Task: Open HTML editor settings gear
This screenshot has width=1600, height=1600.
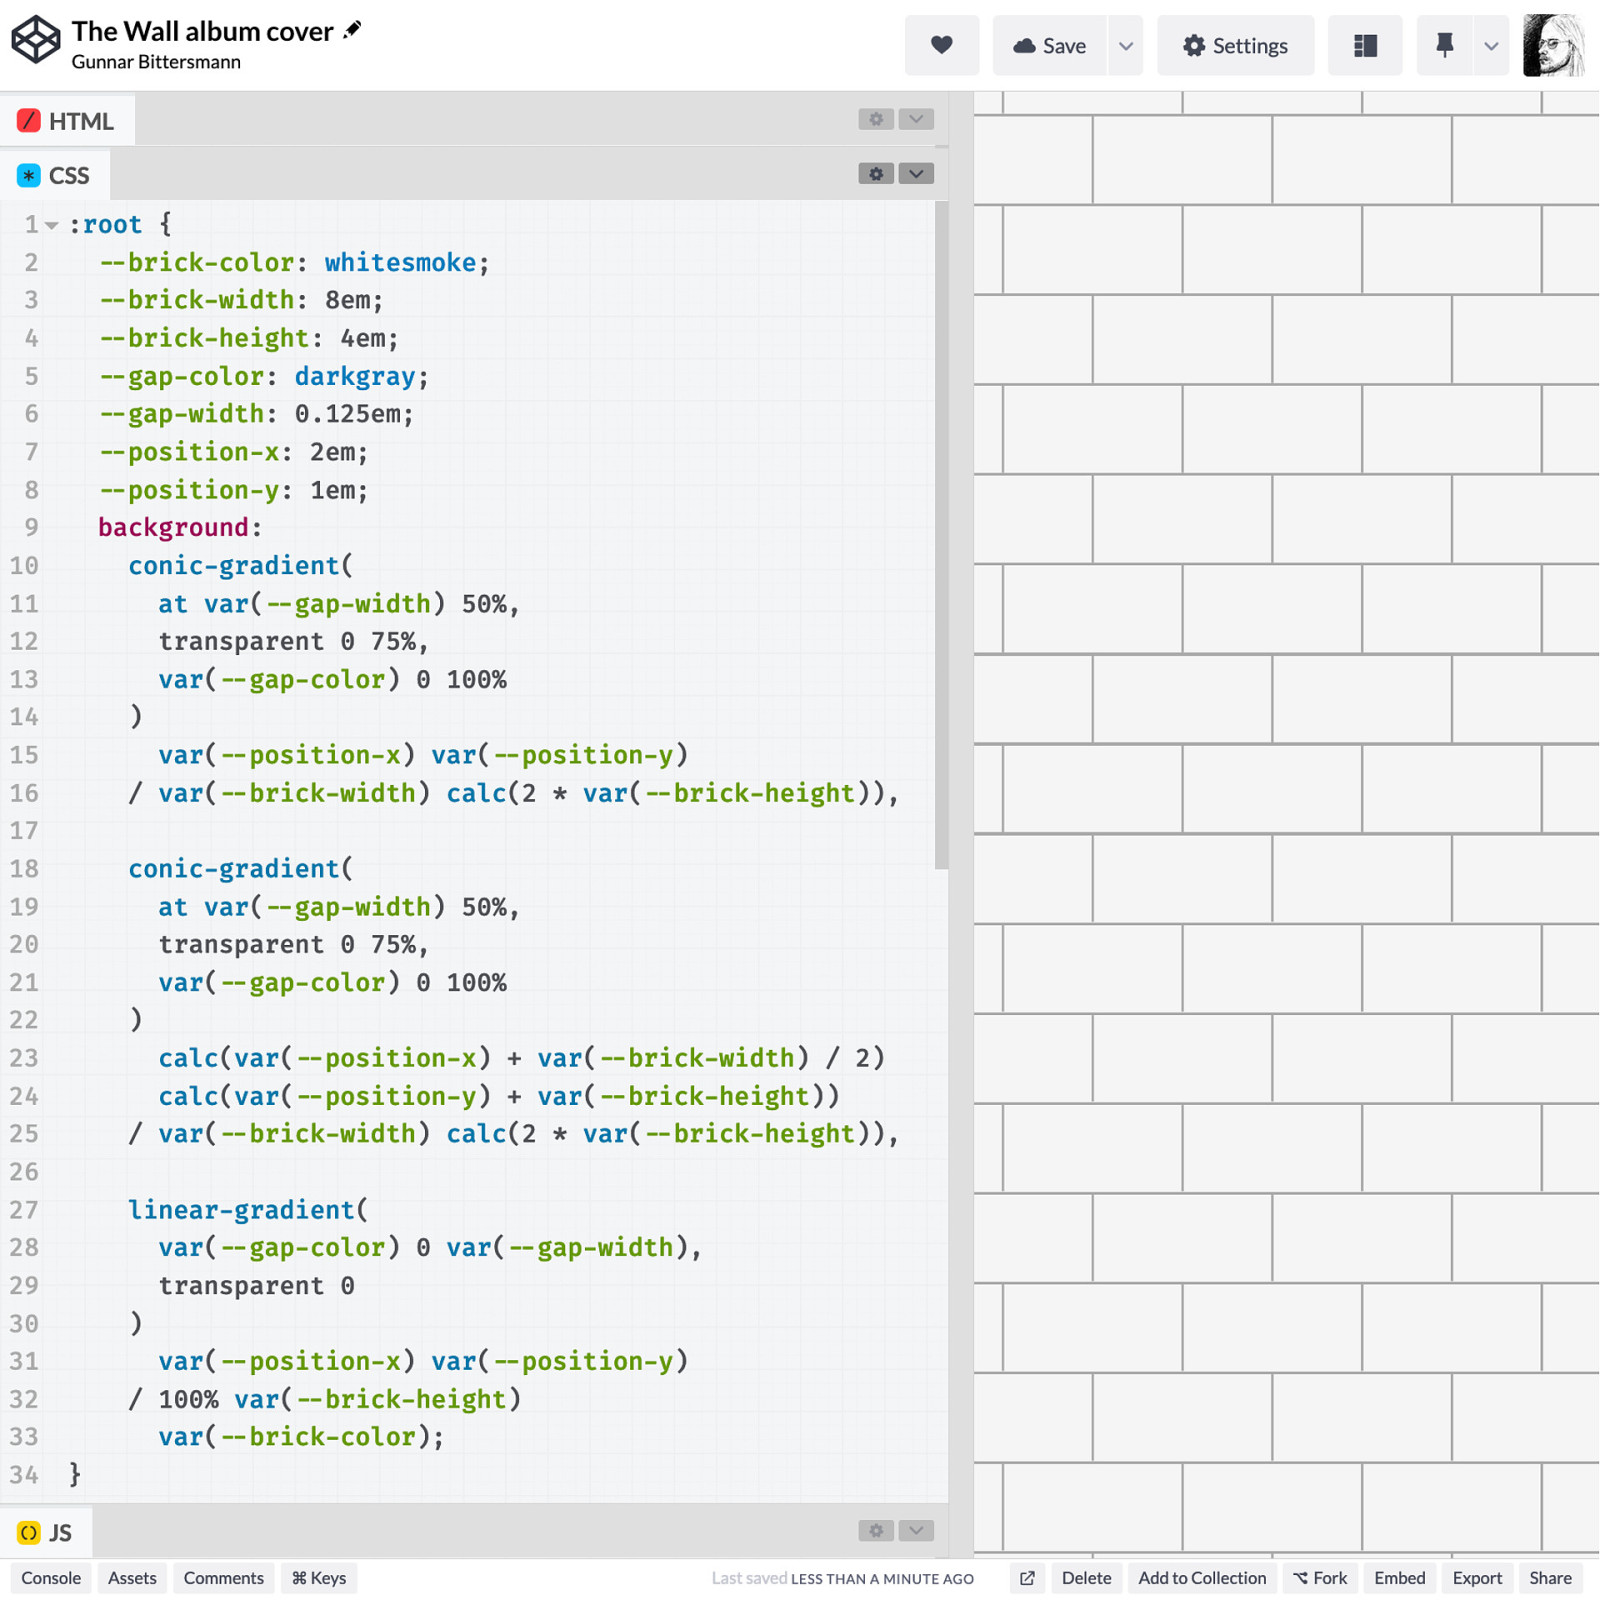Action: (876, 119)
